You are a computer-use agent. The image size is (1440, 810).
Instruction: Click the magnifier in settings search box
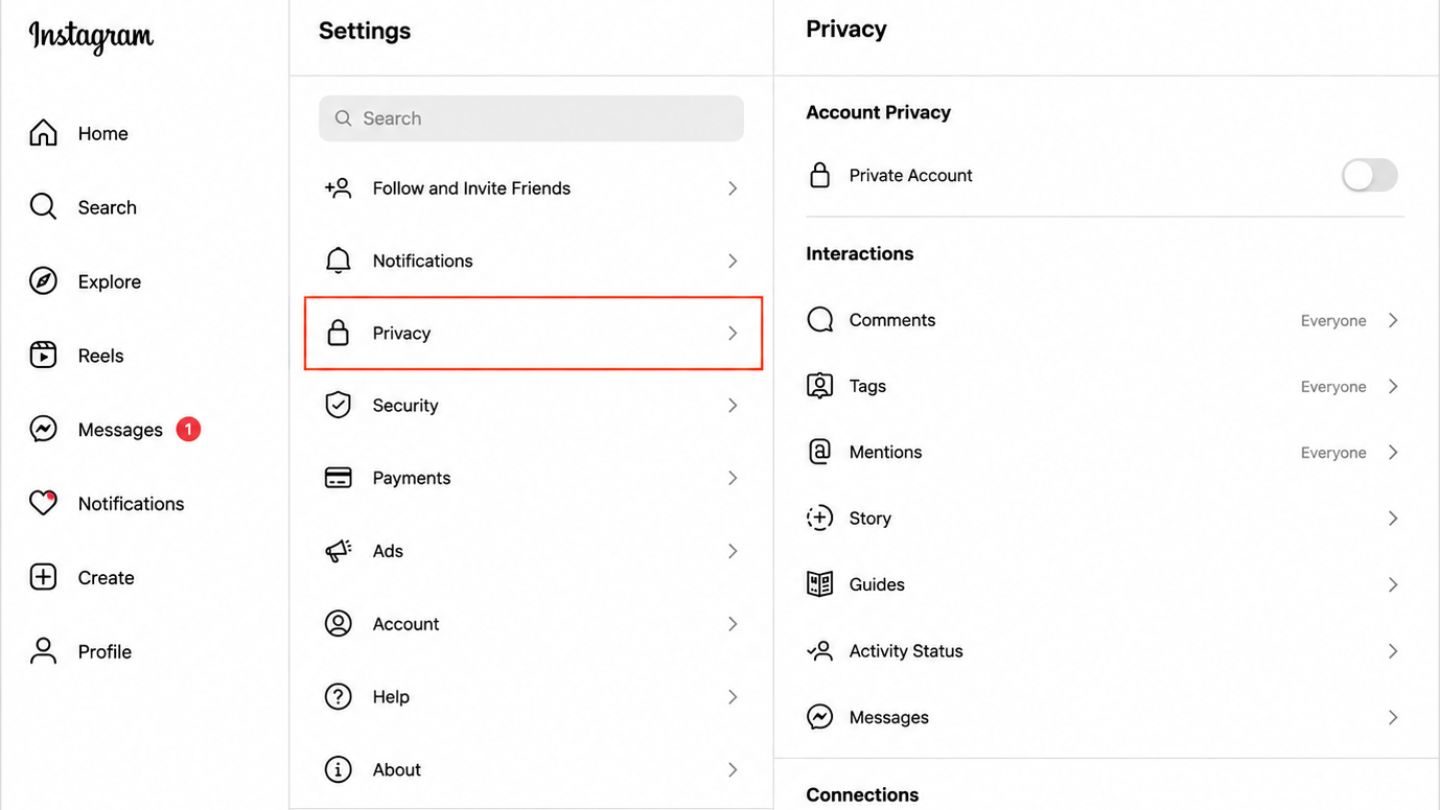tap(343, 118)
